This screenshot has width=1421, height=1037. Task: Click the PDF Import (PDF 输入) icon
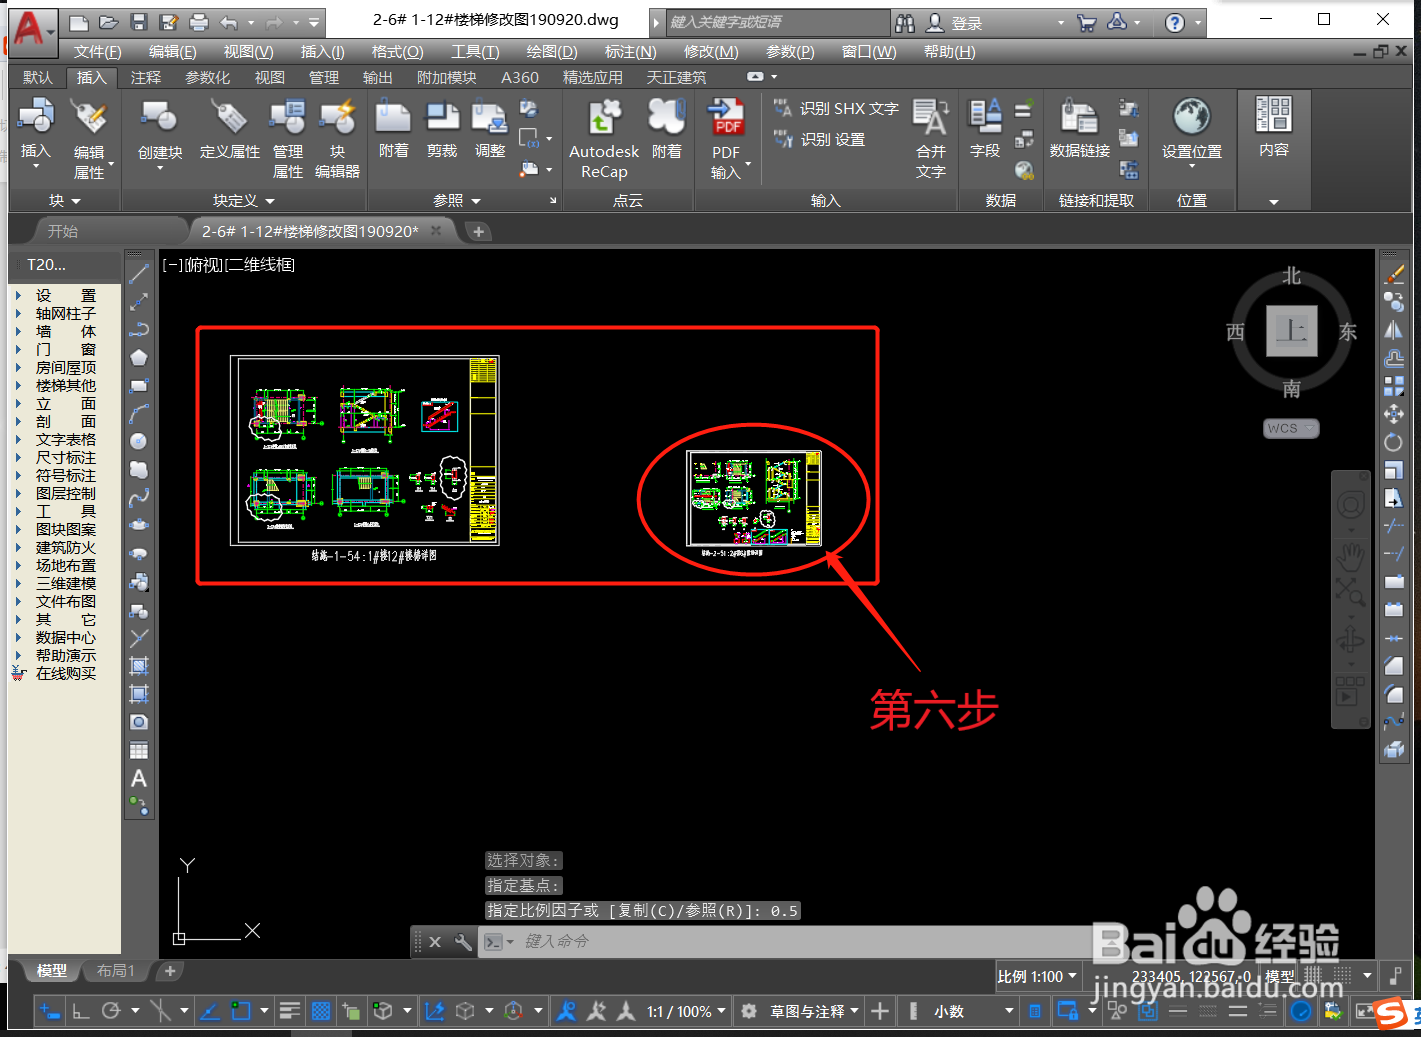pos(726,118)
